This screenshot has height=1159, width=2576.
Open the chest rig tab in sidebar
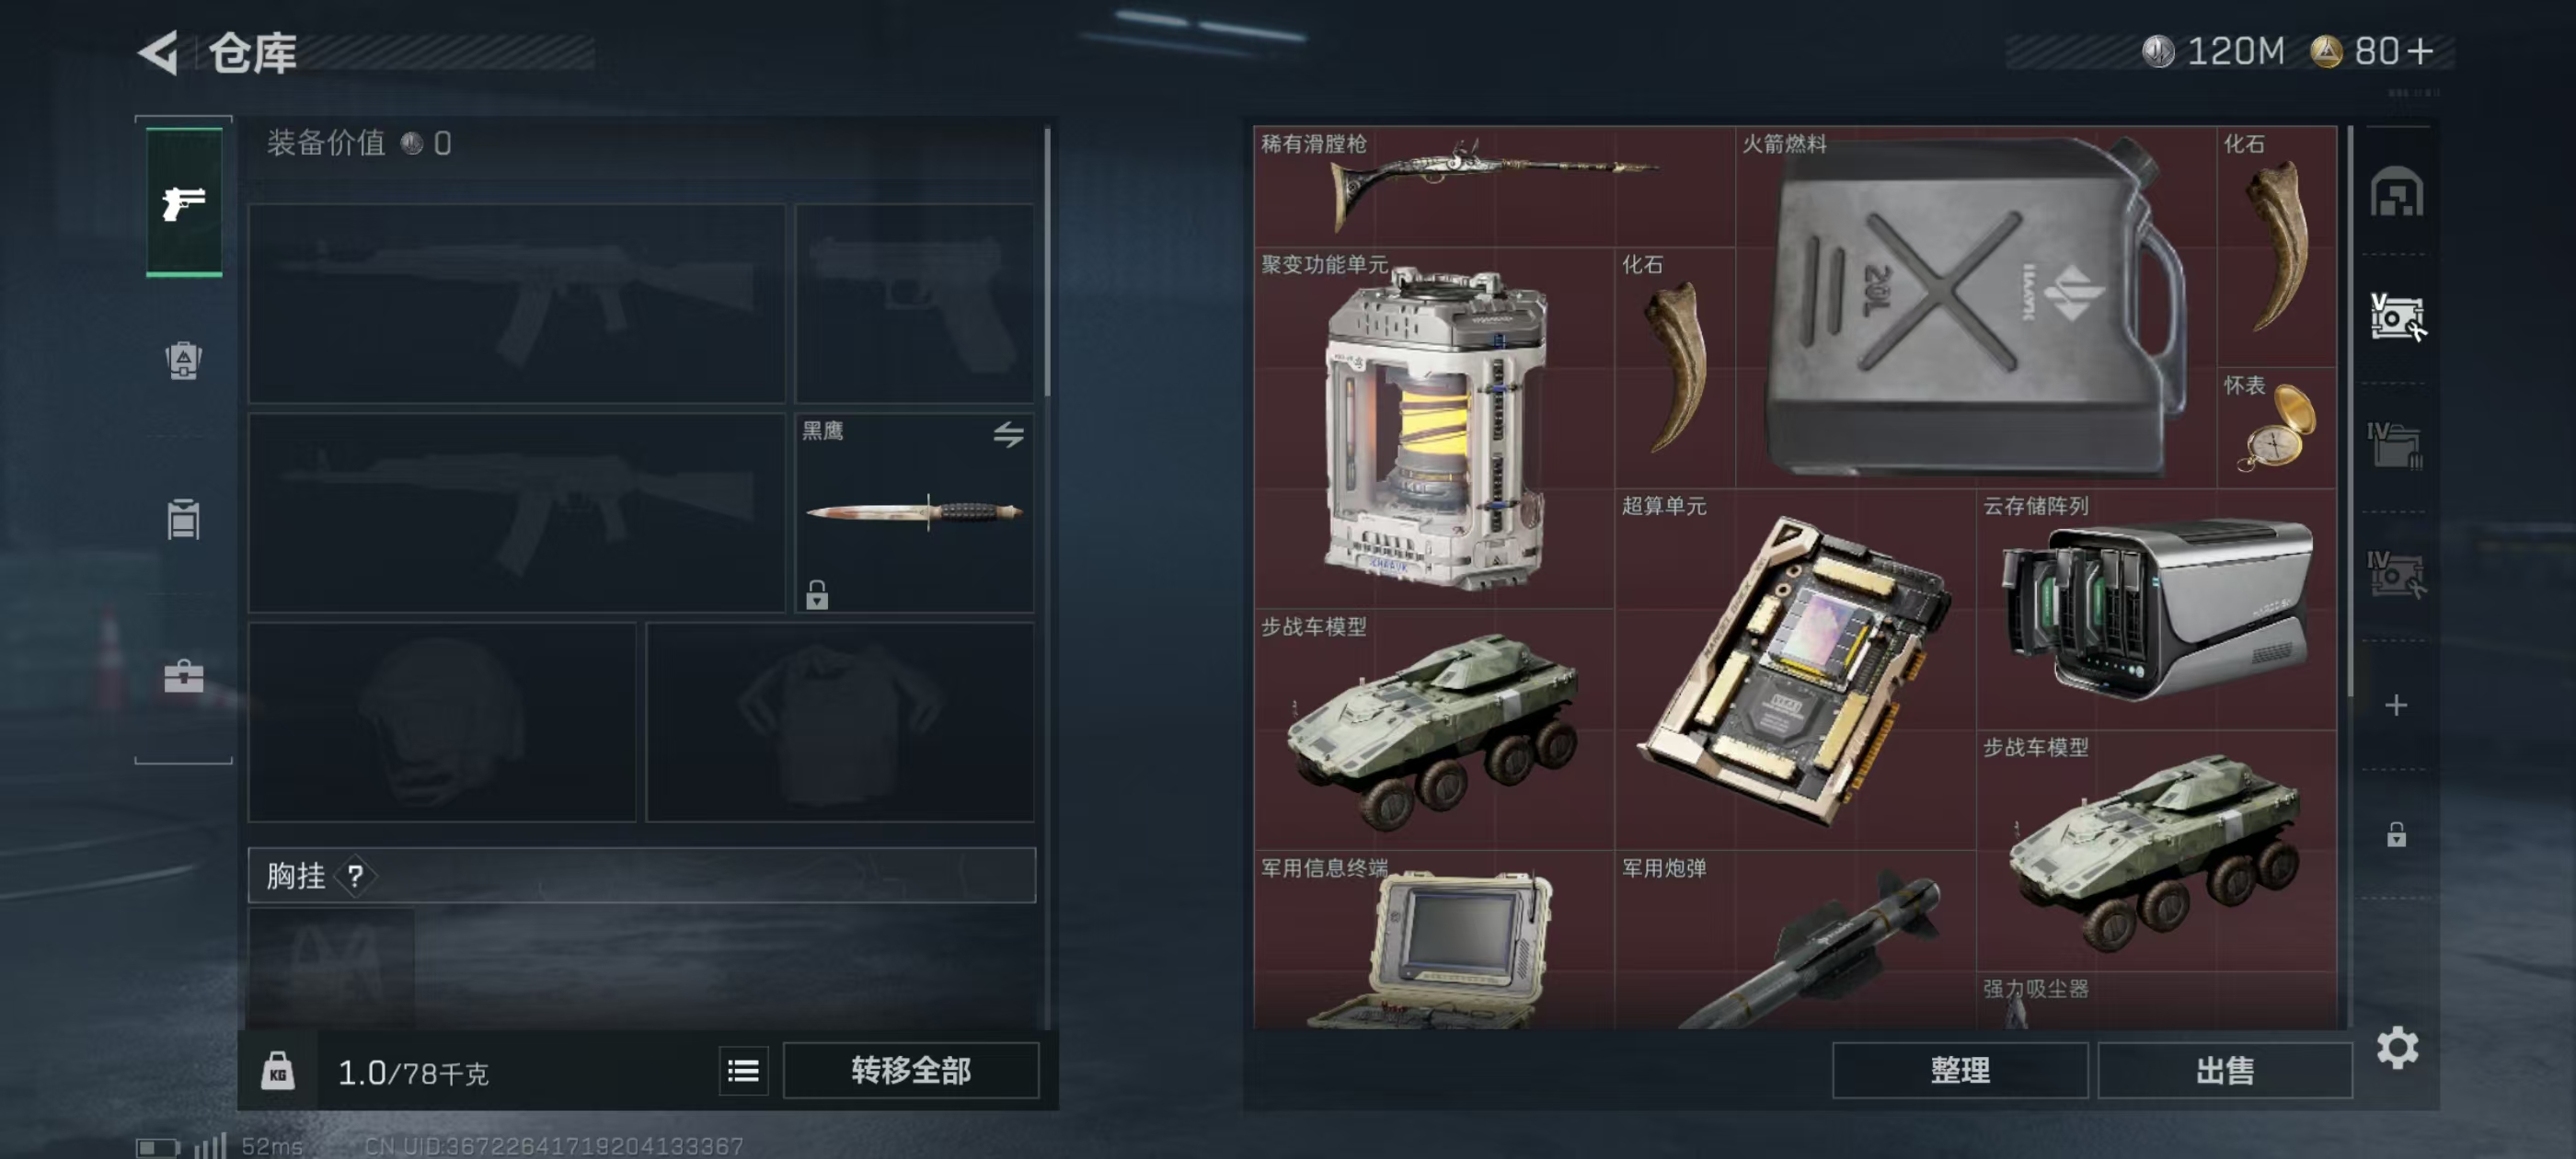tap(183, 519)
